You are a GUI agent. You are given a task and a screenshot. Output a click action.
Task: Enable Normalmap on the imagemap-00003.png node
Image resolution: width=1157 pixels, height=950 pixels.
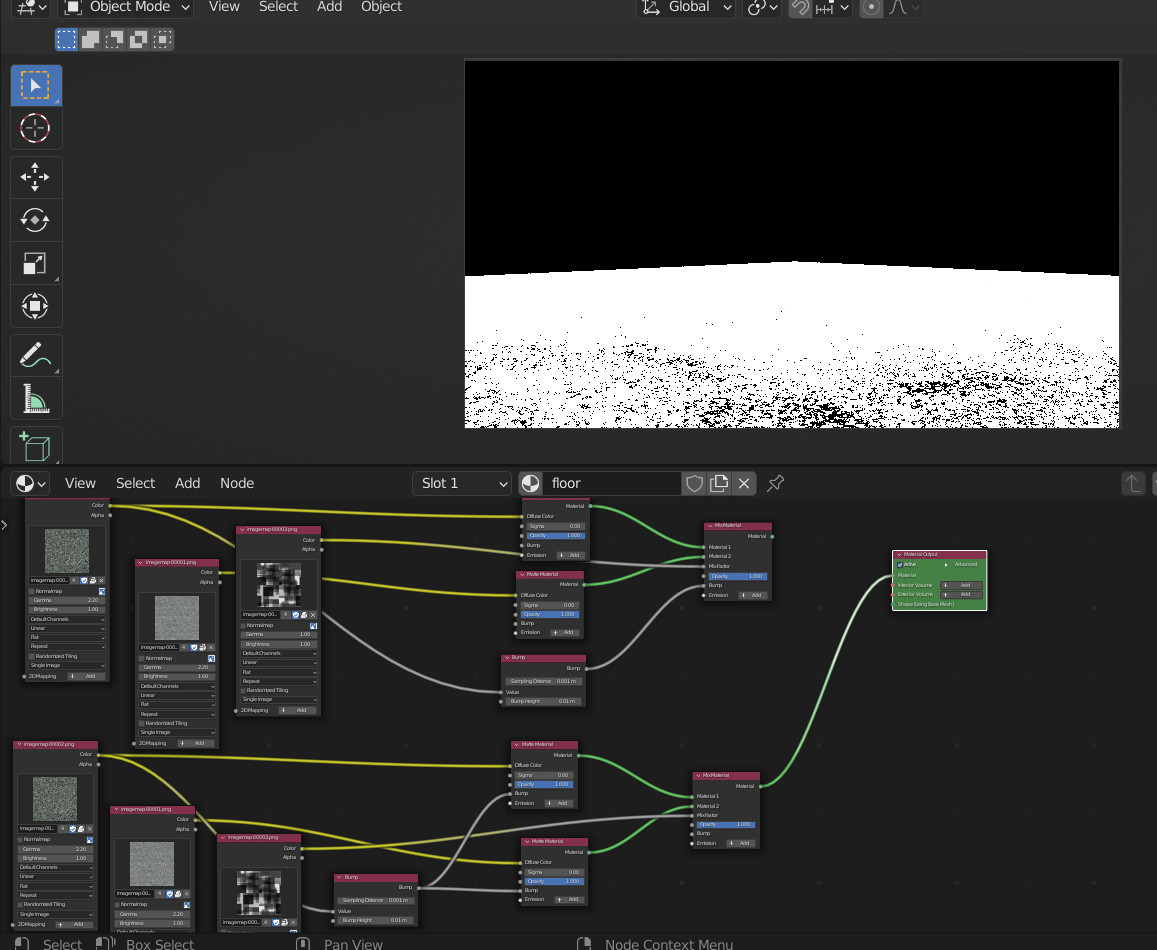pos(243,625)
